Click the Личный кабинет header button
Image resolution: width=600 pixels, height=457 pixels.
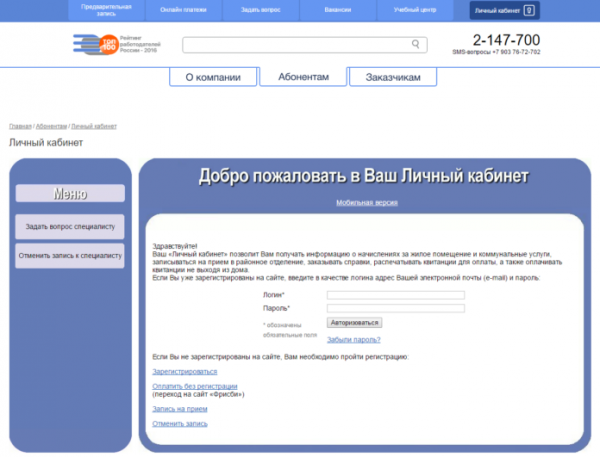pyautogui.click(x=504, y=10)
